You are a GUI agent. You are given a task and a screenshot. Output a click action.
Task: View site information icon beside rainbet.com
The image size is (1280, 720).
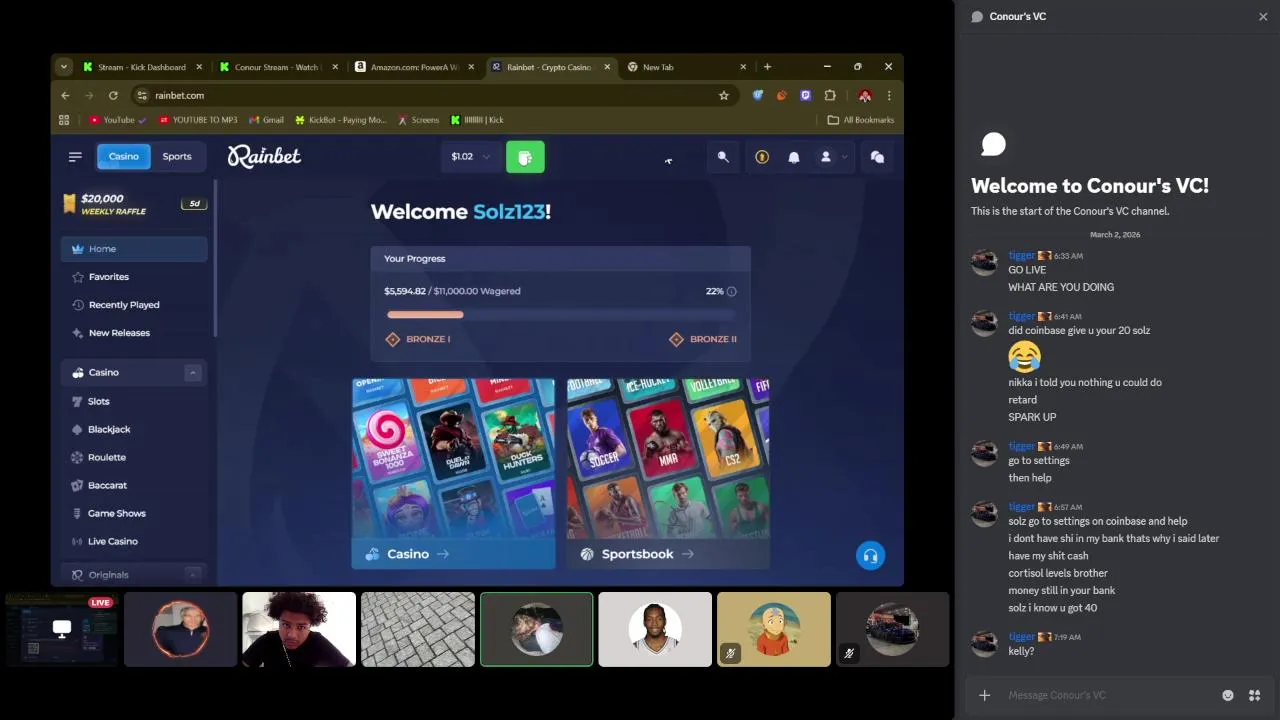tap(142, 95)
